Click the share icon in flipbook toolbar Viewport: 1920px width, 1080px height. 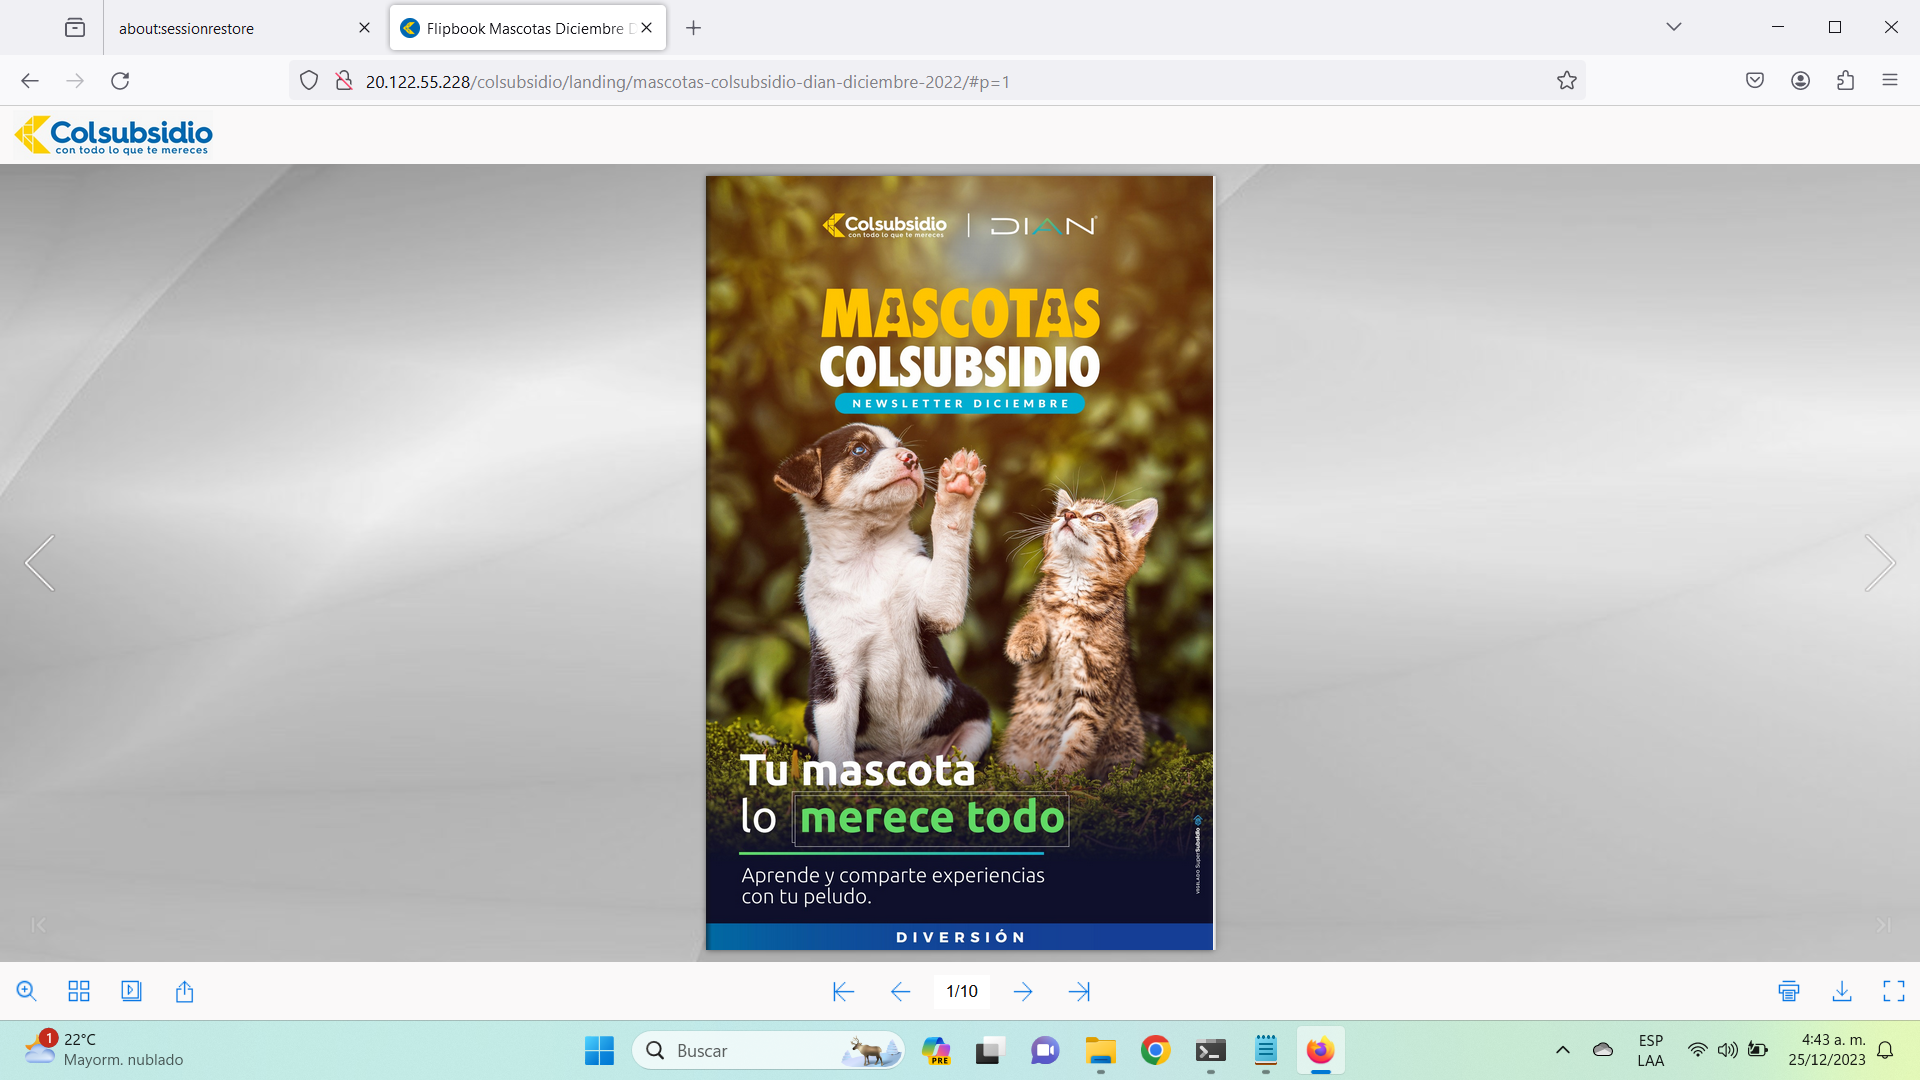184,991
